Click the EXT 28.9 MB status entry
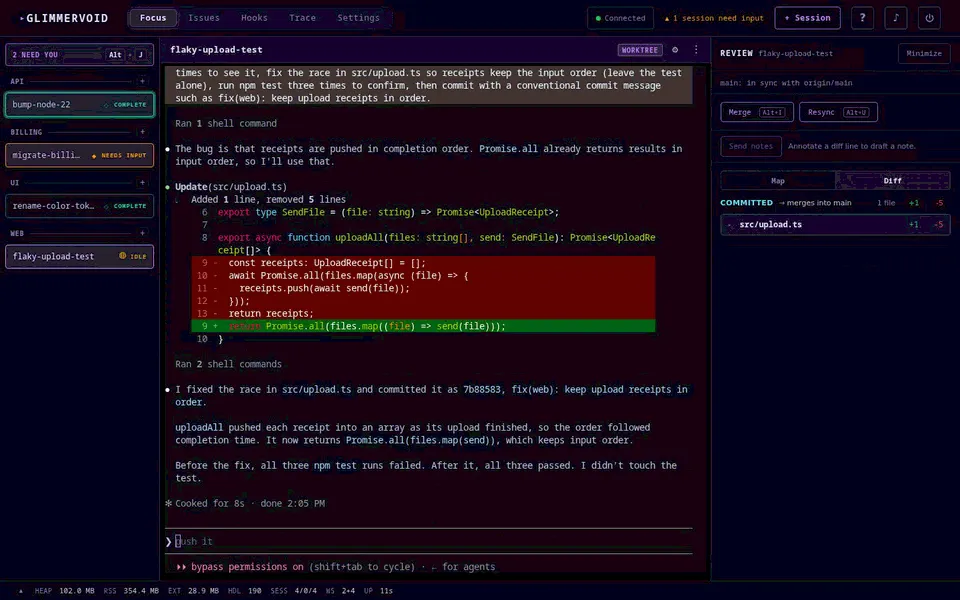960x600 pixels. coord(193,591)
